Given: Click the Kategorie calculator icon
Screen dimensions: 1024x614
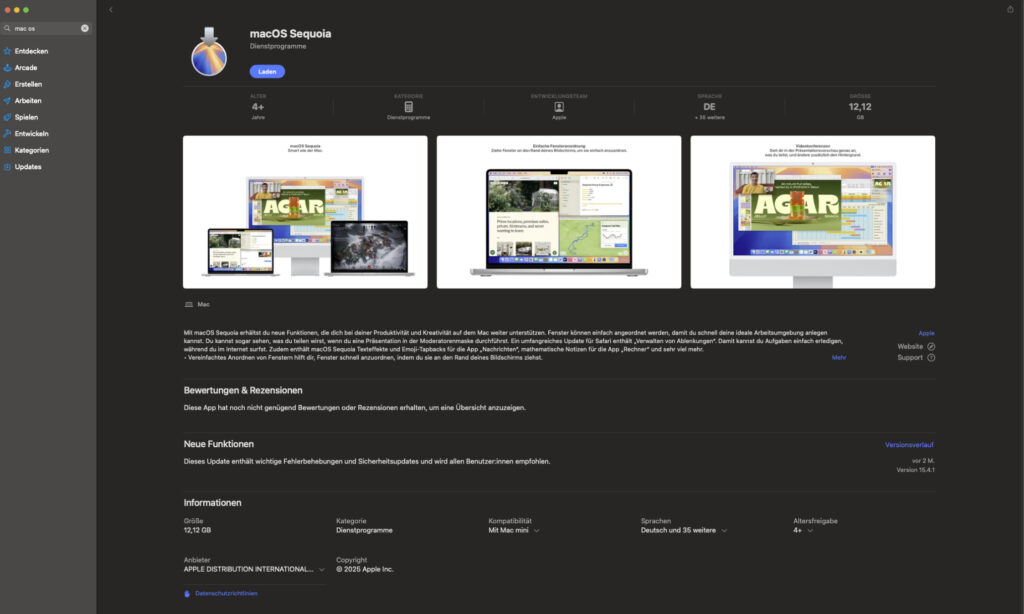Looking at the screenshot, I should tap(408, 106).
